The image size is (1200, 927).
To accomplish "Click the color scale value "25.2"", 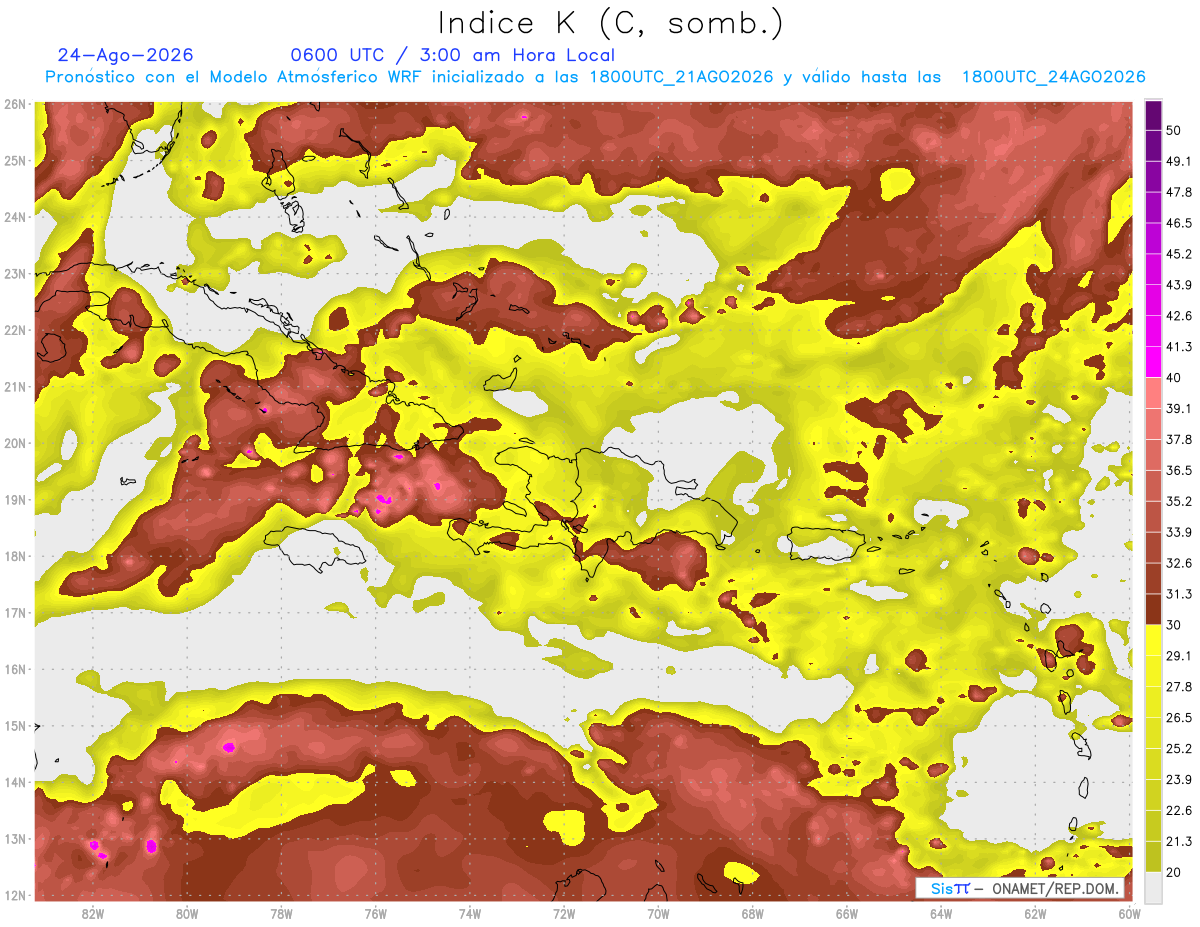I will click(1179, 748).
